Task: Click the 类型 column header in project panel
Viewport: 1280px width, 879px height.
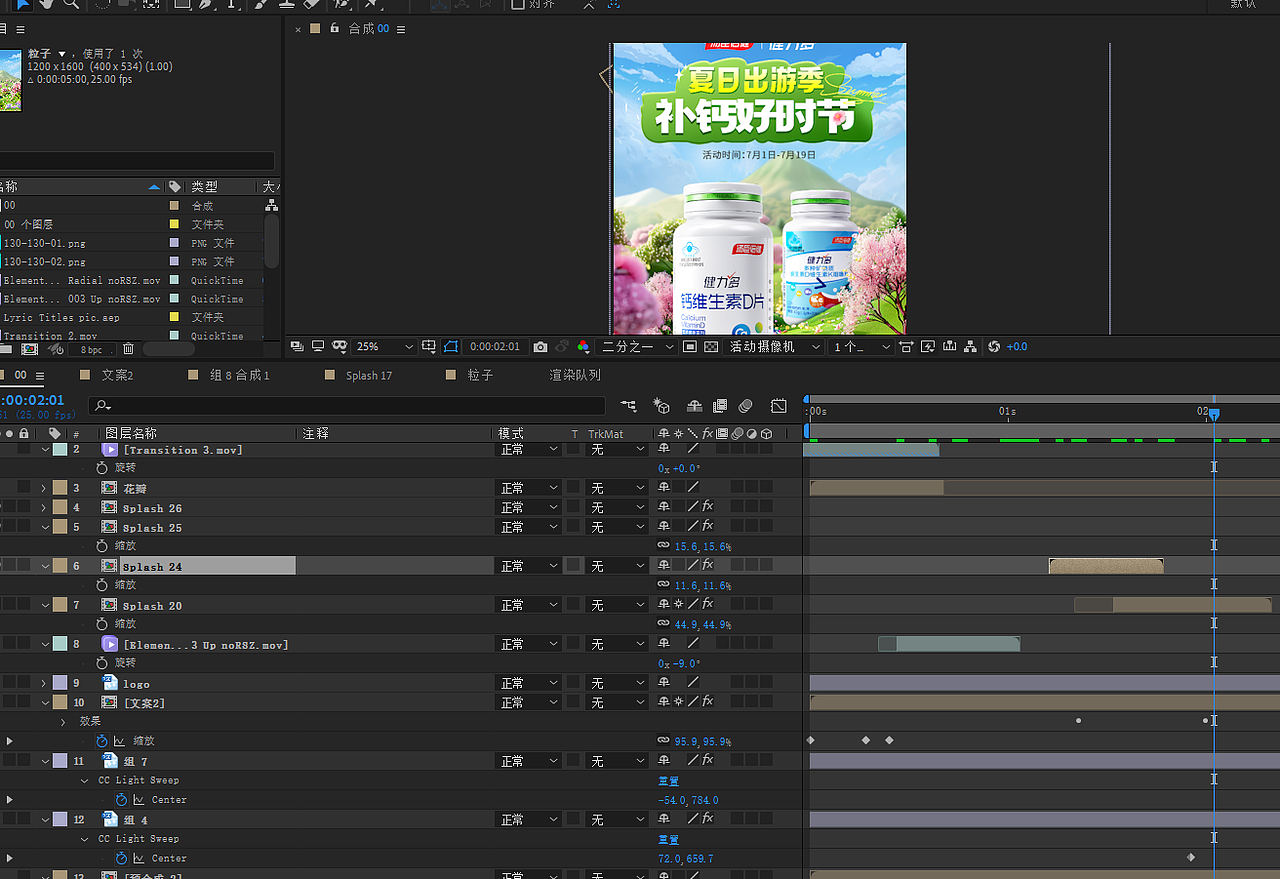Action: click(x=204, y=187)
